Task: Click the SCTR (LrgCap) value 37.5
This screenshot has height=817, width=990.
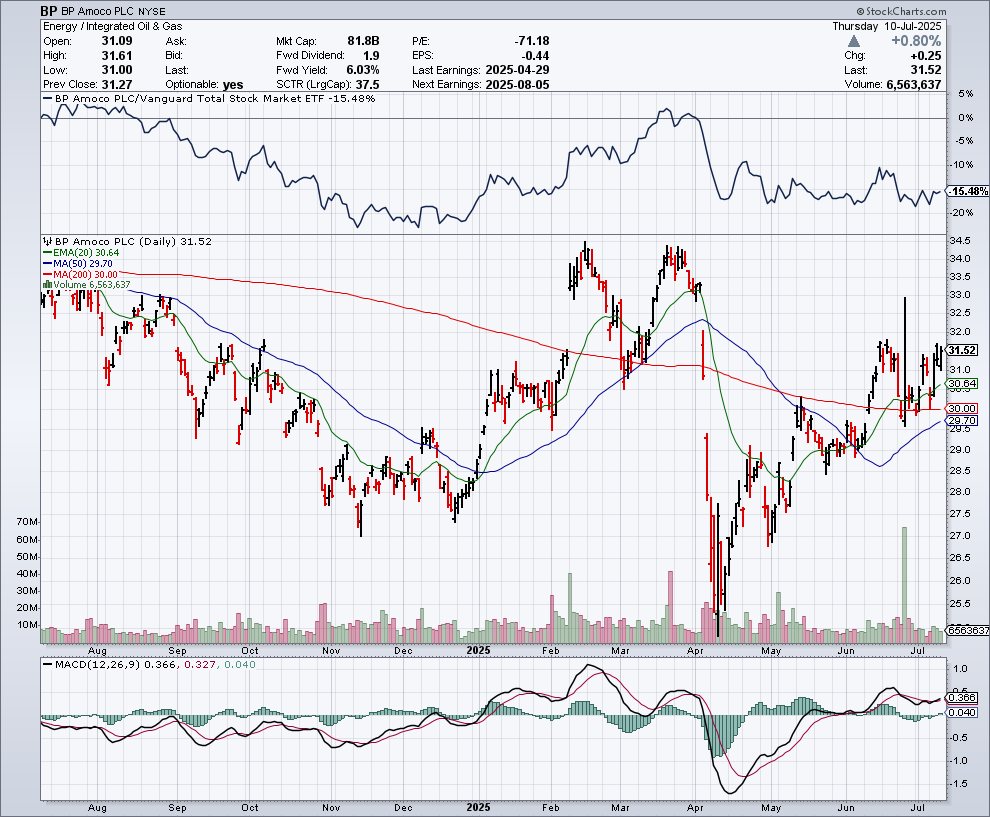Action: pos(367,85)
